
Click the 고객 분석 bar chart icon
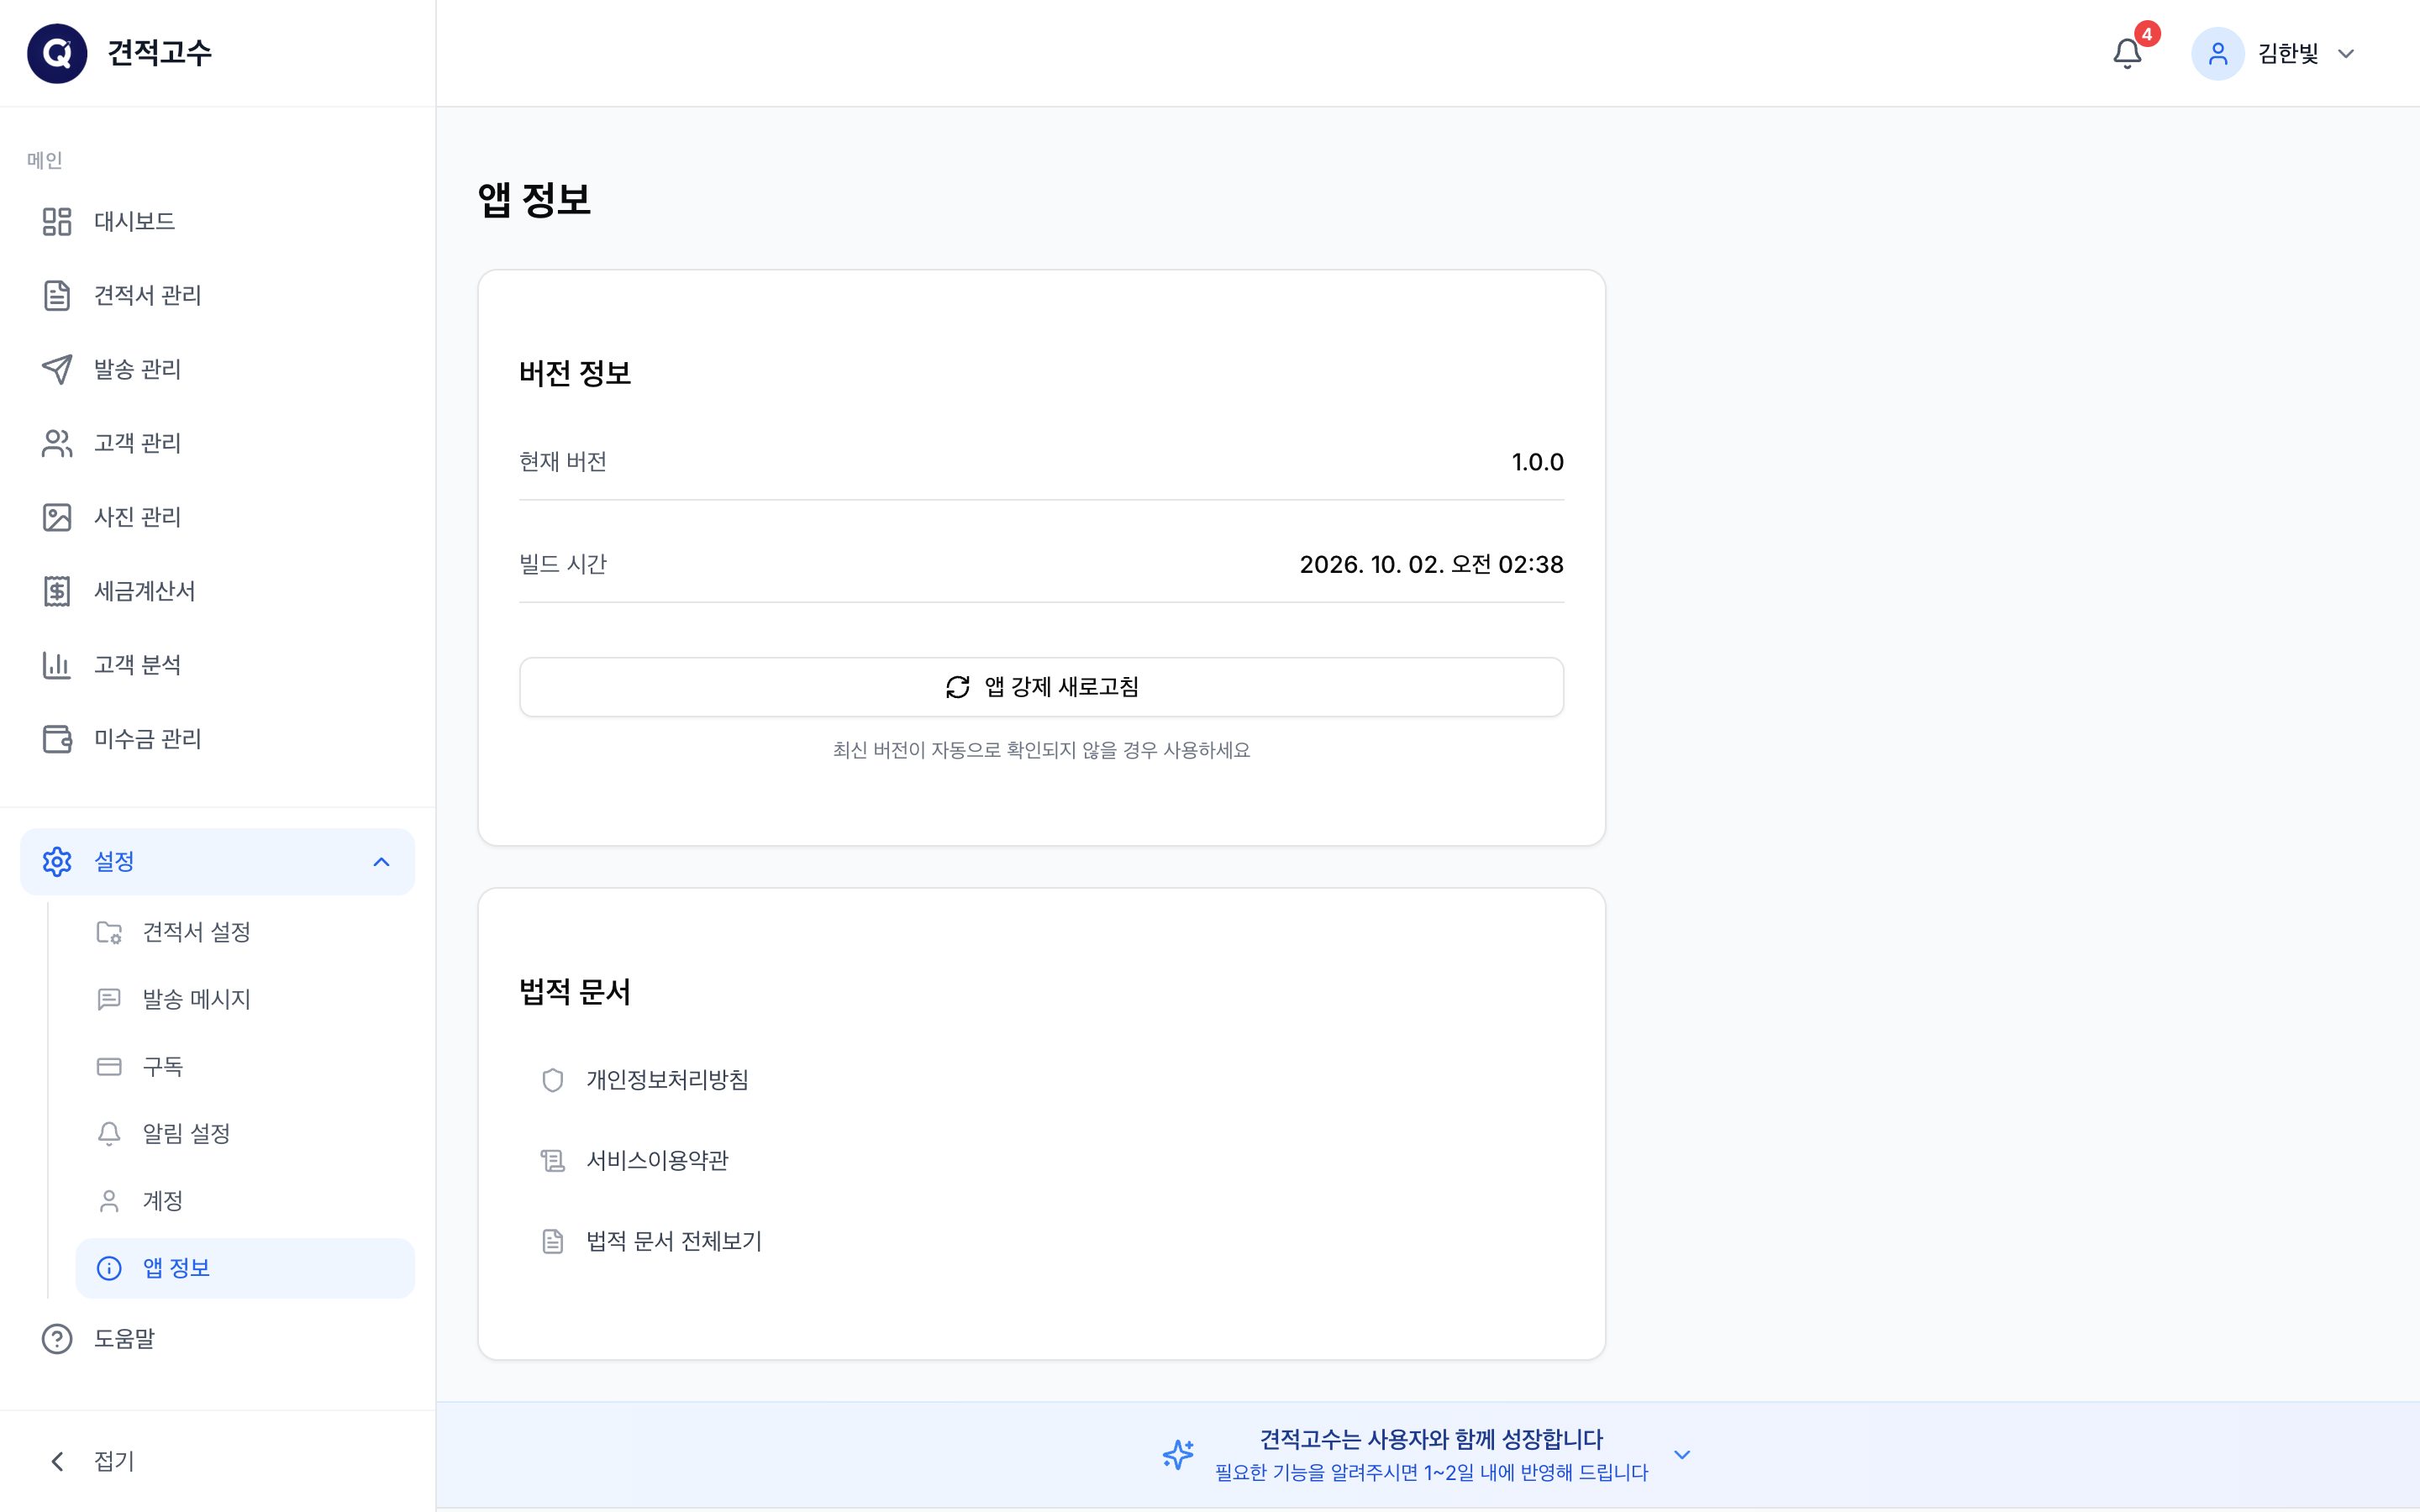coord(57,665)
